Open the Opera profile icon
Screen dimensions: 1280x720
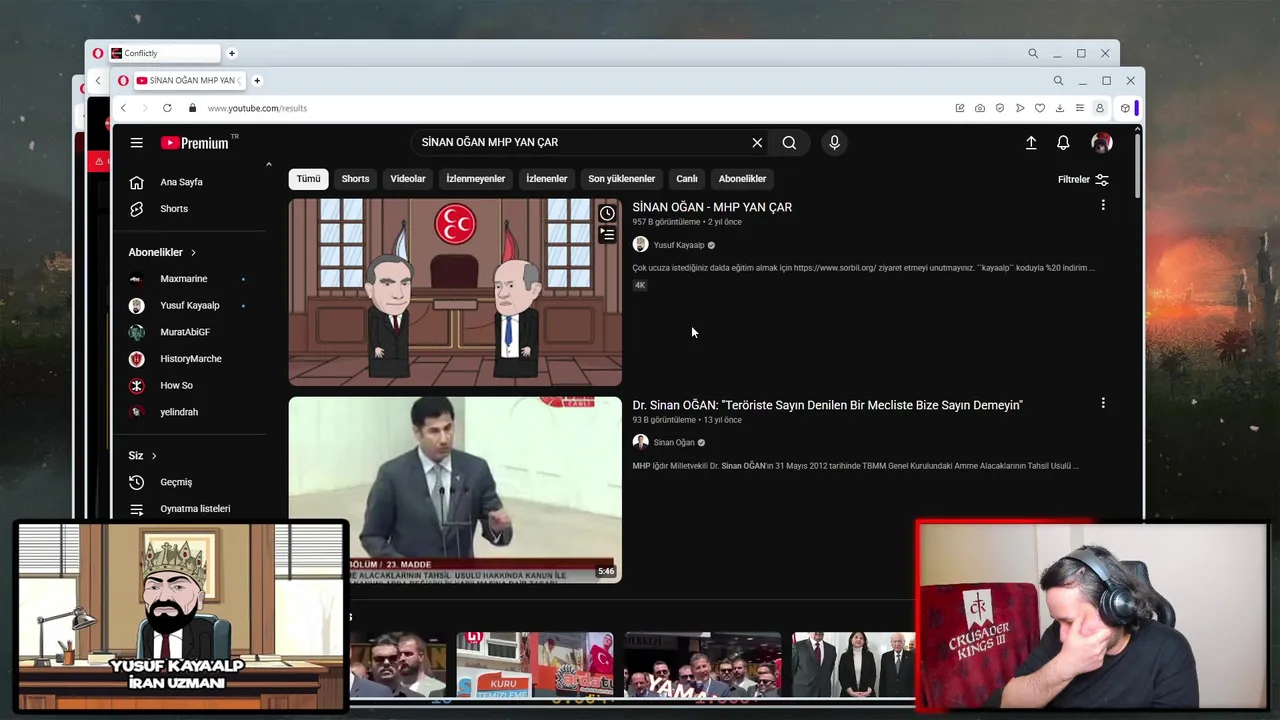point(1100,108)
